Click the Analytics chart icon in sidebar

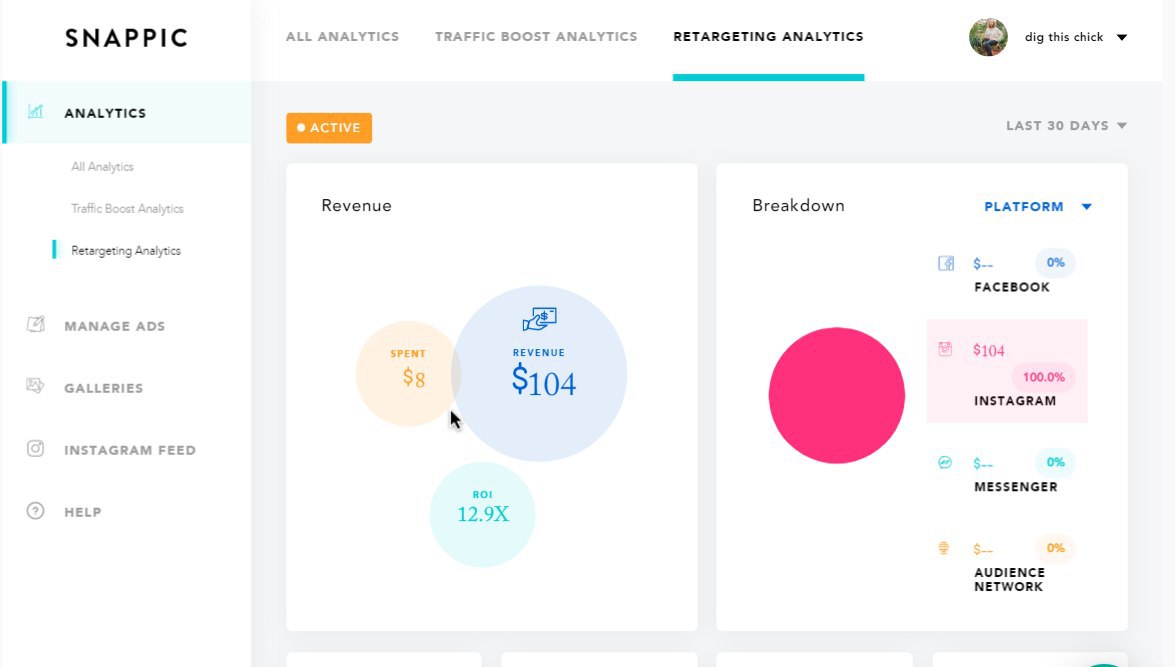click(x=36, y=112)
